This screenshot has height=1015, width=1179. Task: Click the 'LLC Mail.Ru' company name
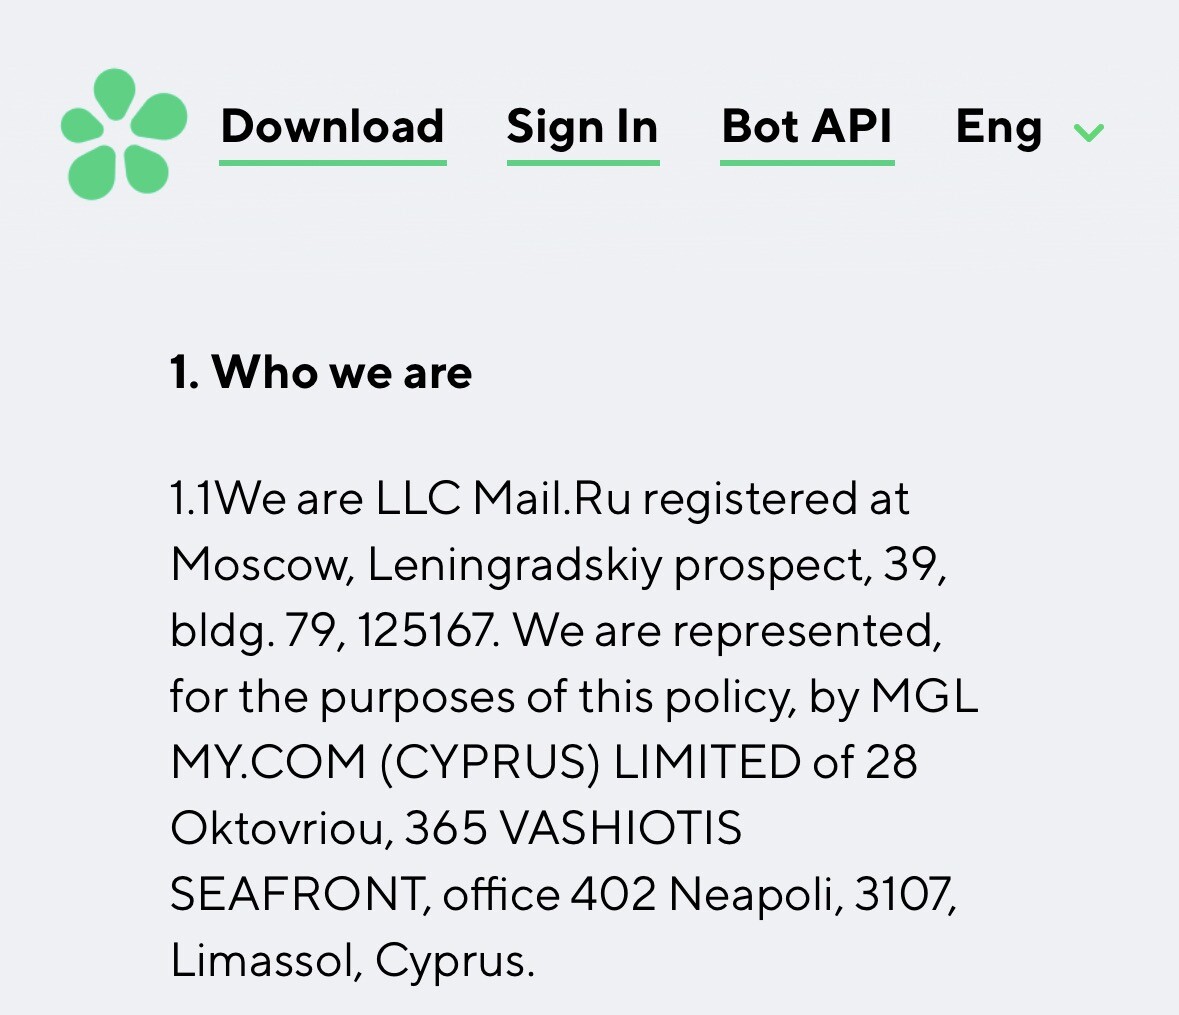click(503, 498)
